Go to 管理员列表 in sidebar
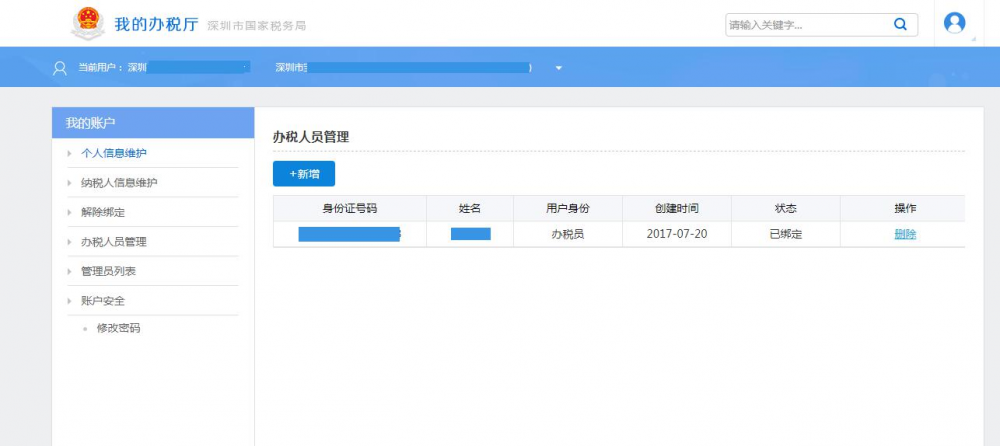The width and height of the screenshot is (1000, 446). tap(108, 271)
